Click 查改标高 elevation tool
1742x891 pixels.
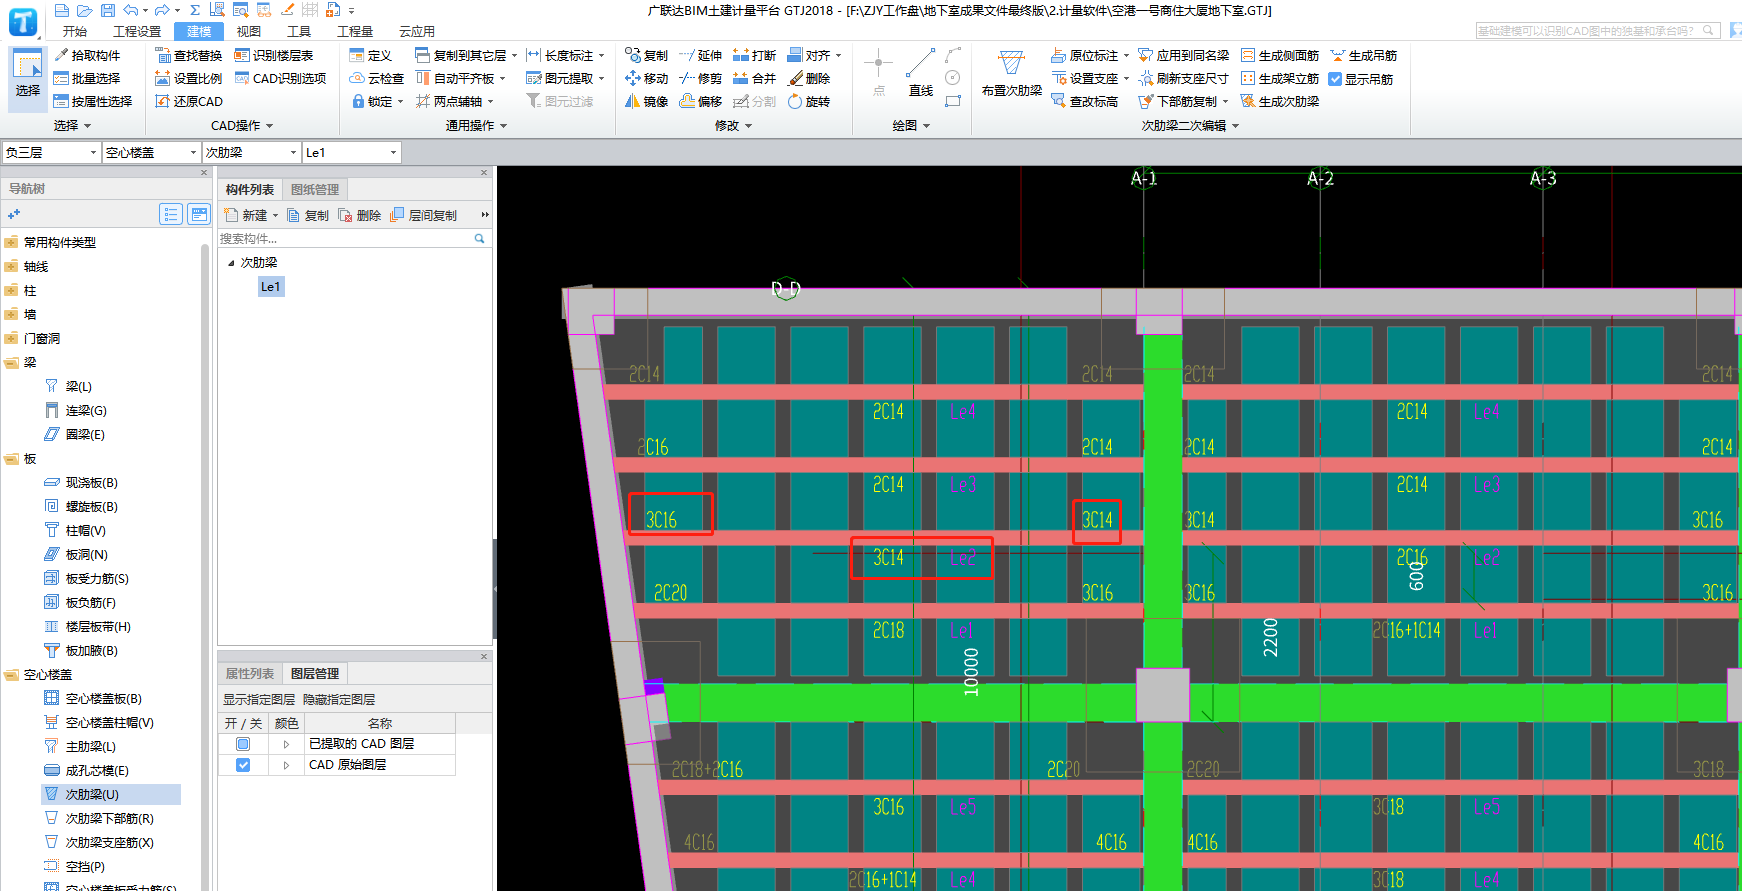[x=1085, y=101]
